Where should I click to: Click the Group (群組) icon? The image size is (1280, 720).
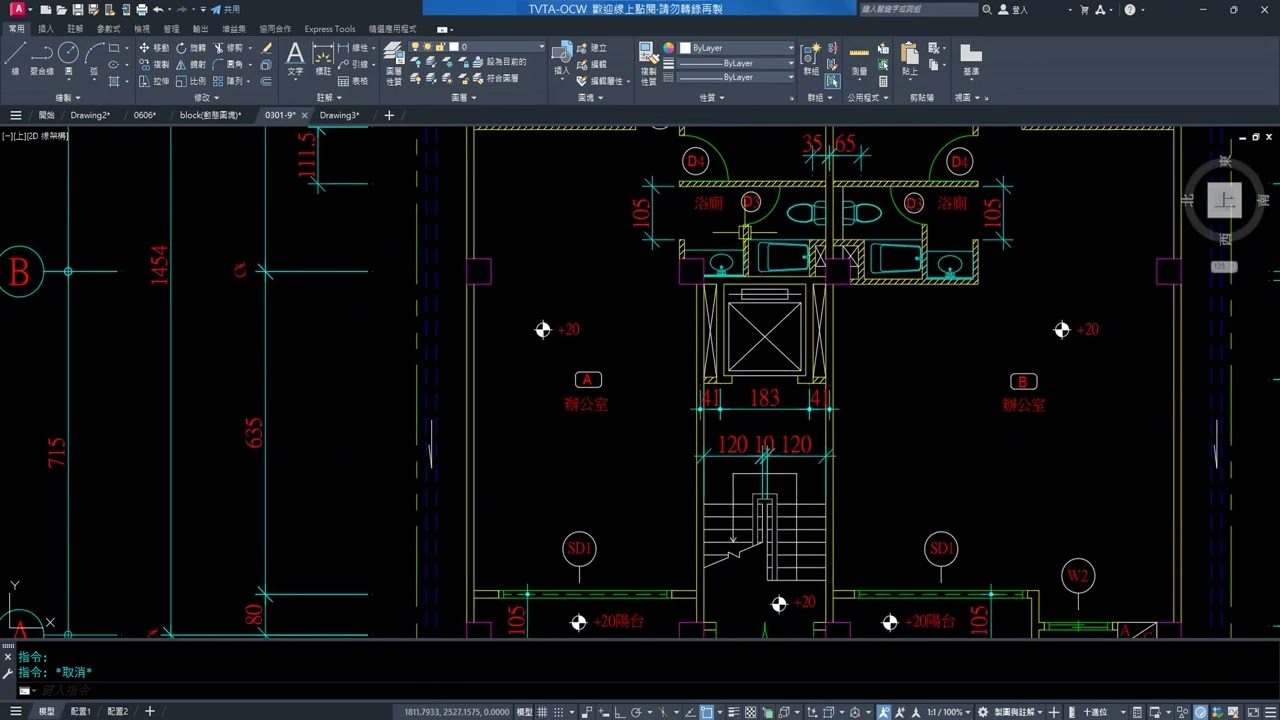pyautogui.click(x=811, y=59)
